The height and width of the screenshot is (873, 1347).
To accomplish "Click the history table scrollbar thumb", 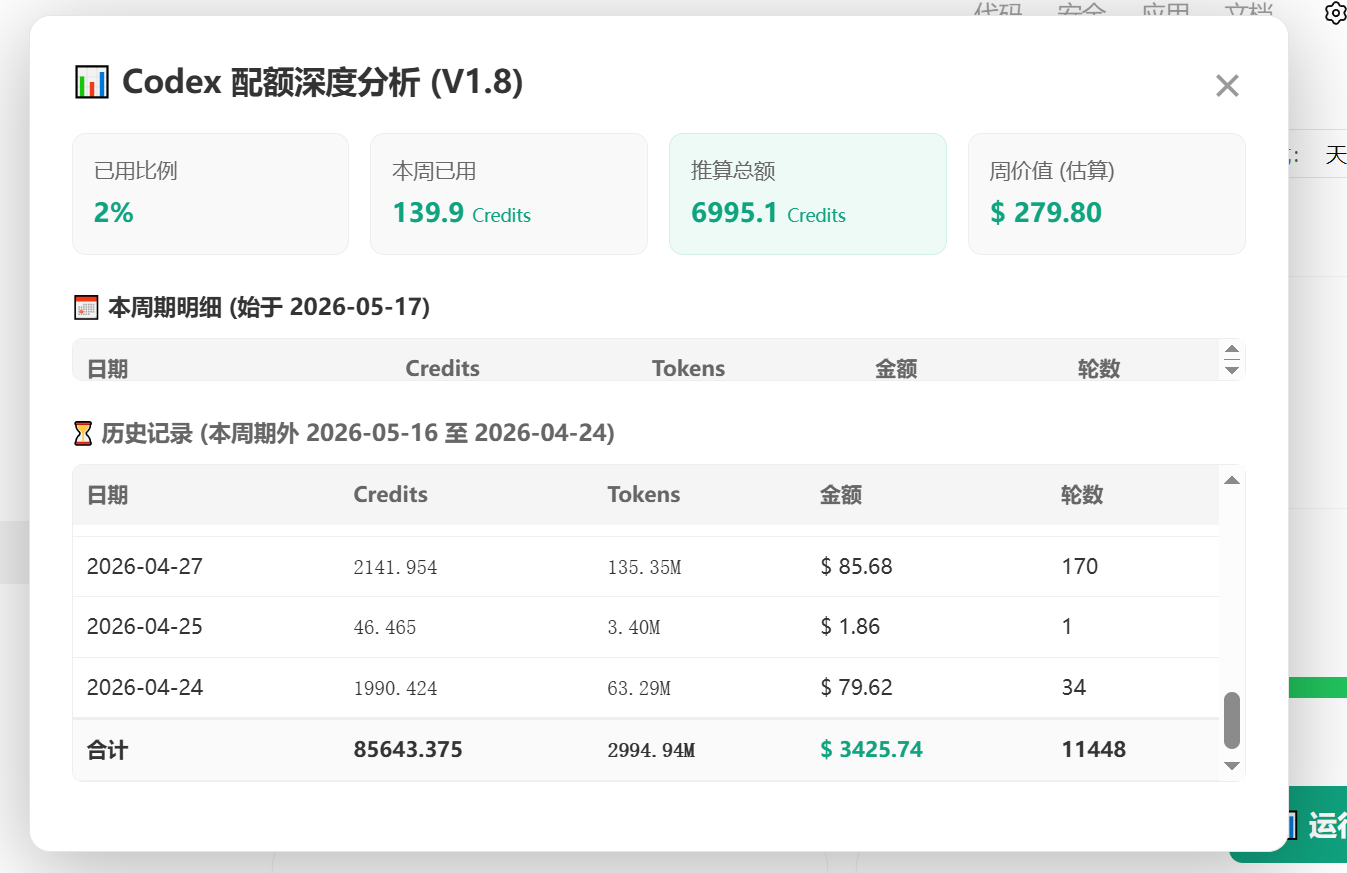I will pyautogui.click(x=1232, y=720).
